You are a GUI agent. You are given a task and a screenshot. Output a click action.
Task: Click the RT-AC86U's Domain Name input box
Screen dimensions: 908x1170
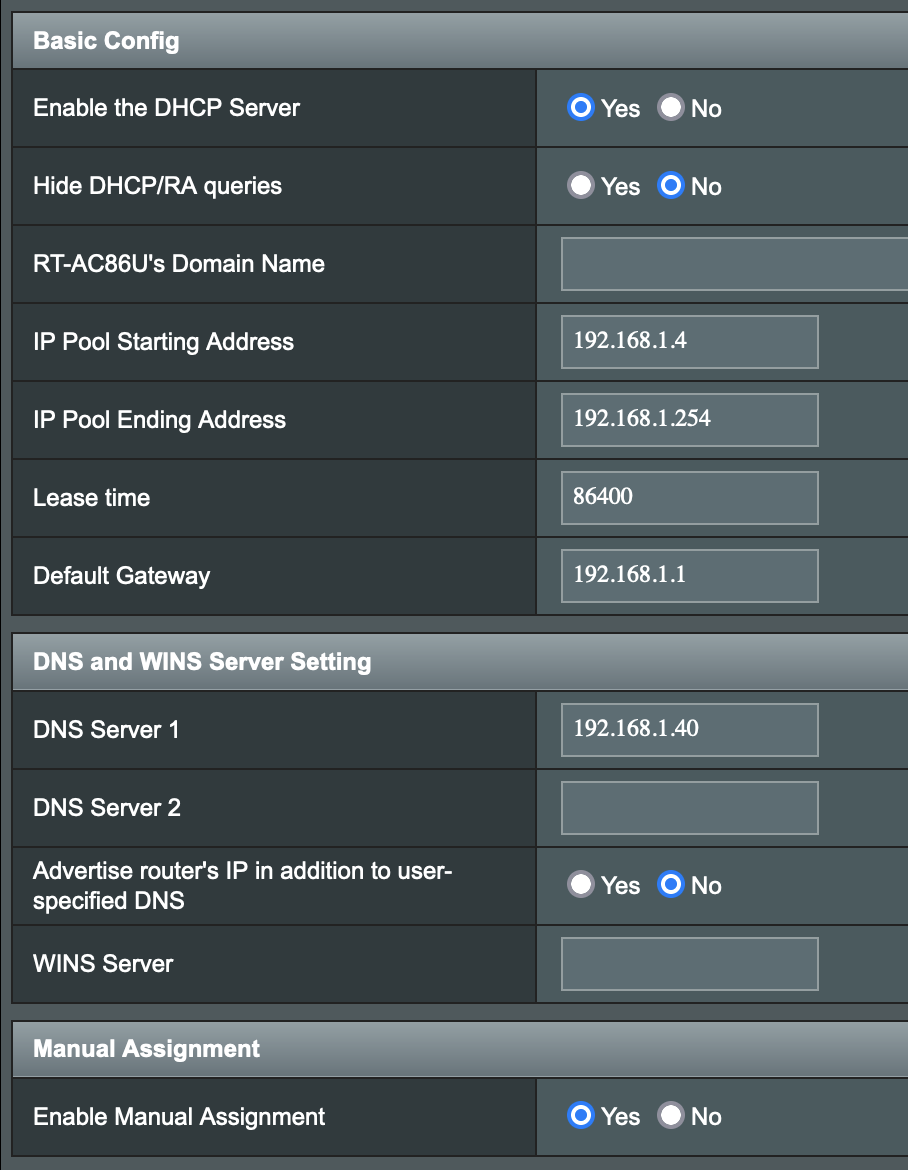pos(733,264)
